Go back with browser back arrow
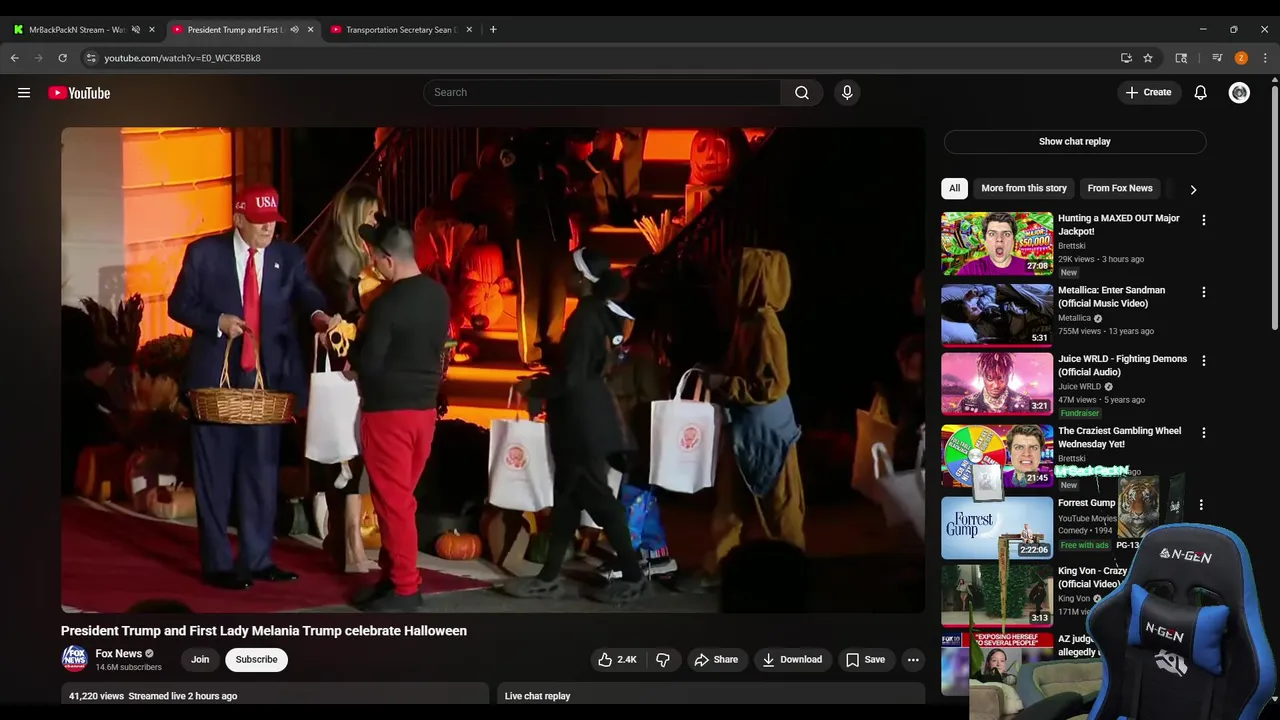This screenshot has height=720, width=1280. [x=15, y=58]
